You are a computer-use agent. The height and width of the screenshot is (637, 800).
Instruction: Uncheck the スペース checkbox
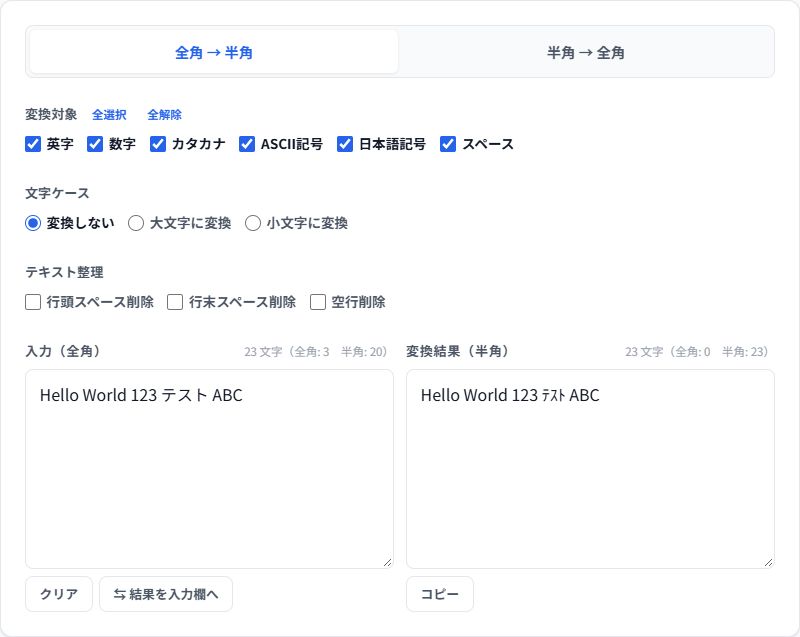tap(448, 144)
